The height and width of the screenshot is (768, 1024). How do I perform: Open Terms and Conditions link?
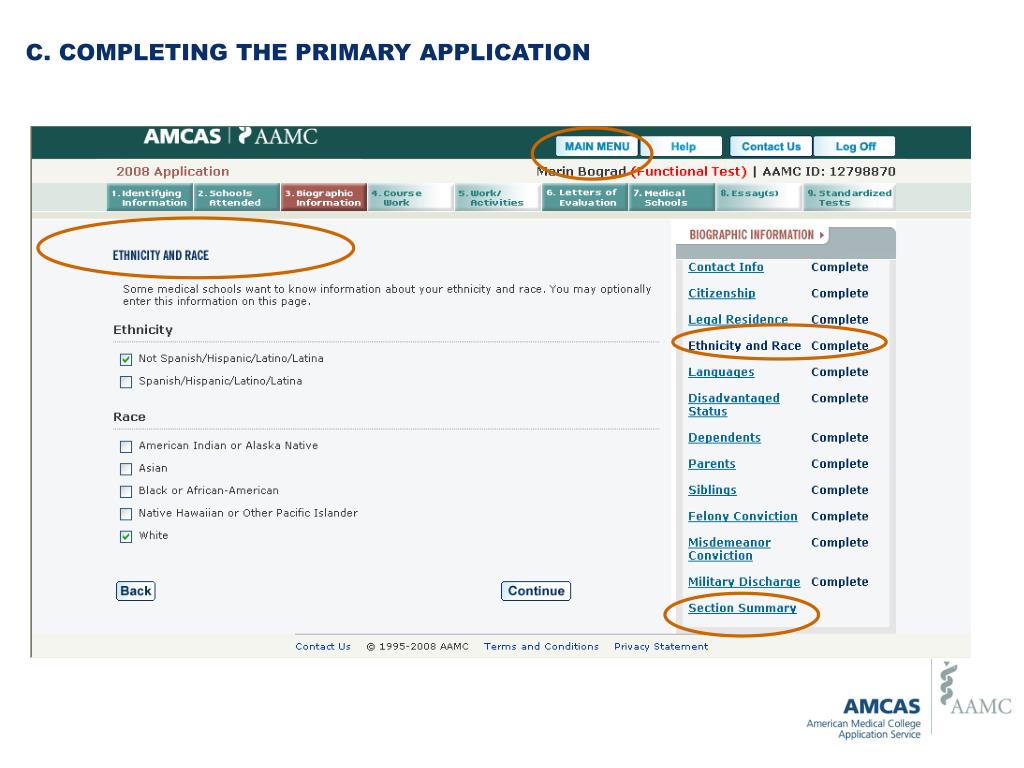coord(541,647)
